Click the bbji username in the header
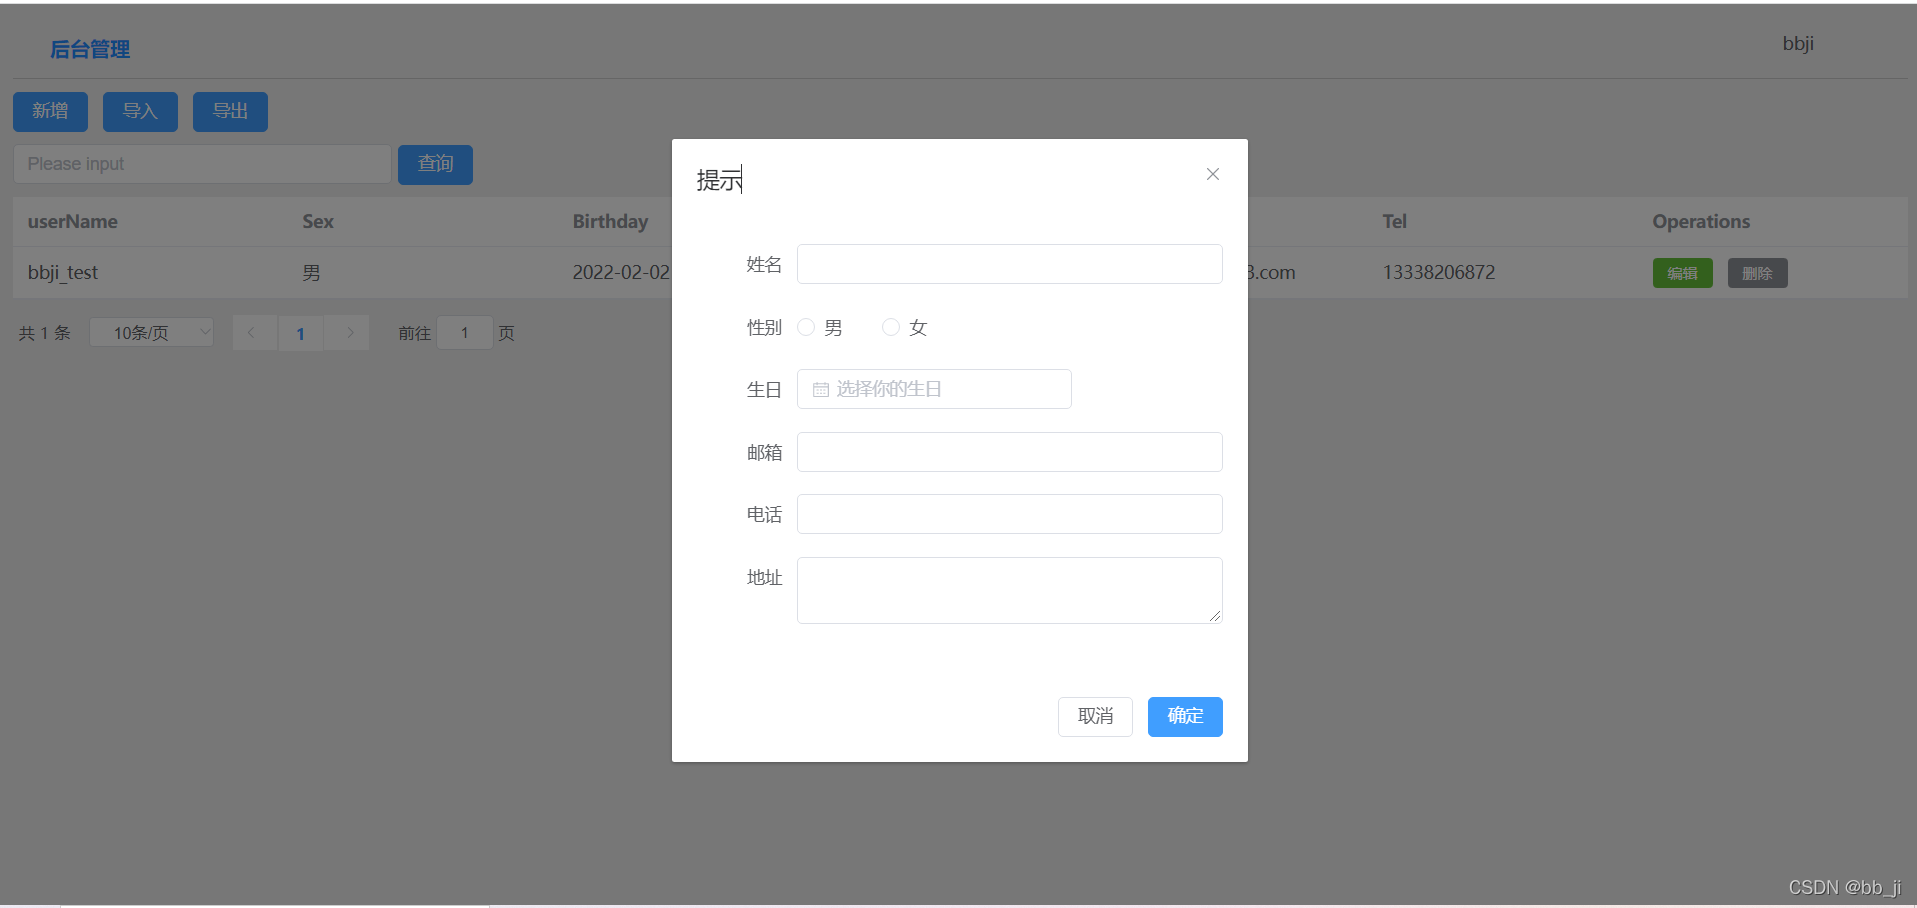Image resolution: width=1917 pixels, height=908 pixels. pos(1798,43)
